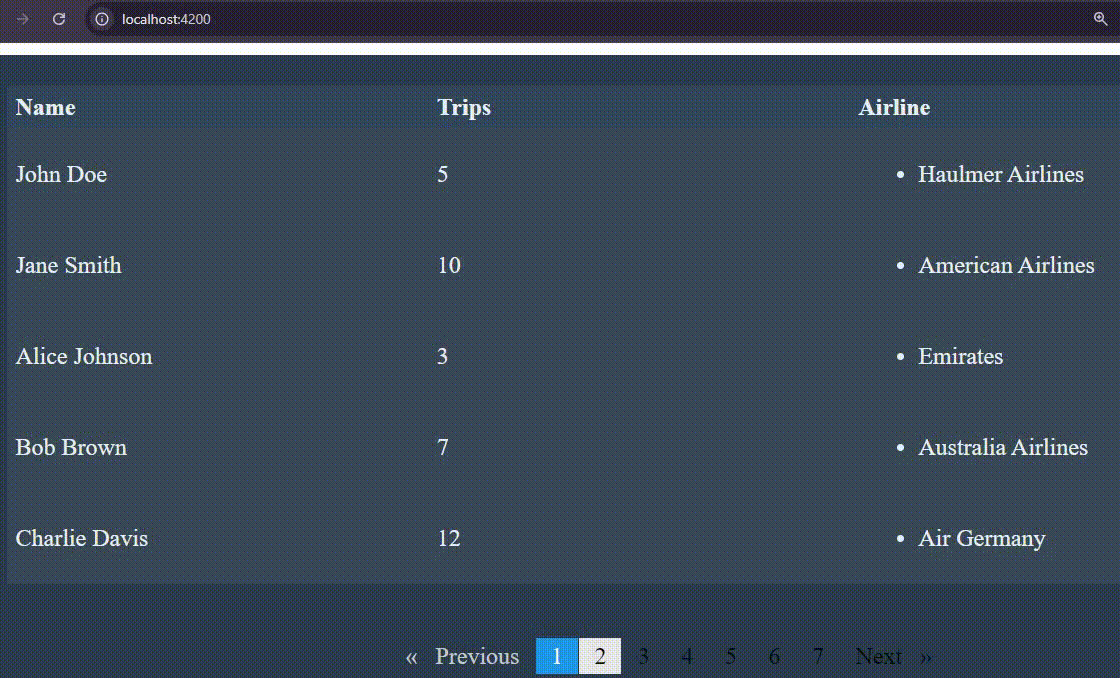The image size is (1120, 678).
Task: Select the Bob Brown name cell
Action: coord(71,447)
